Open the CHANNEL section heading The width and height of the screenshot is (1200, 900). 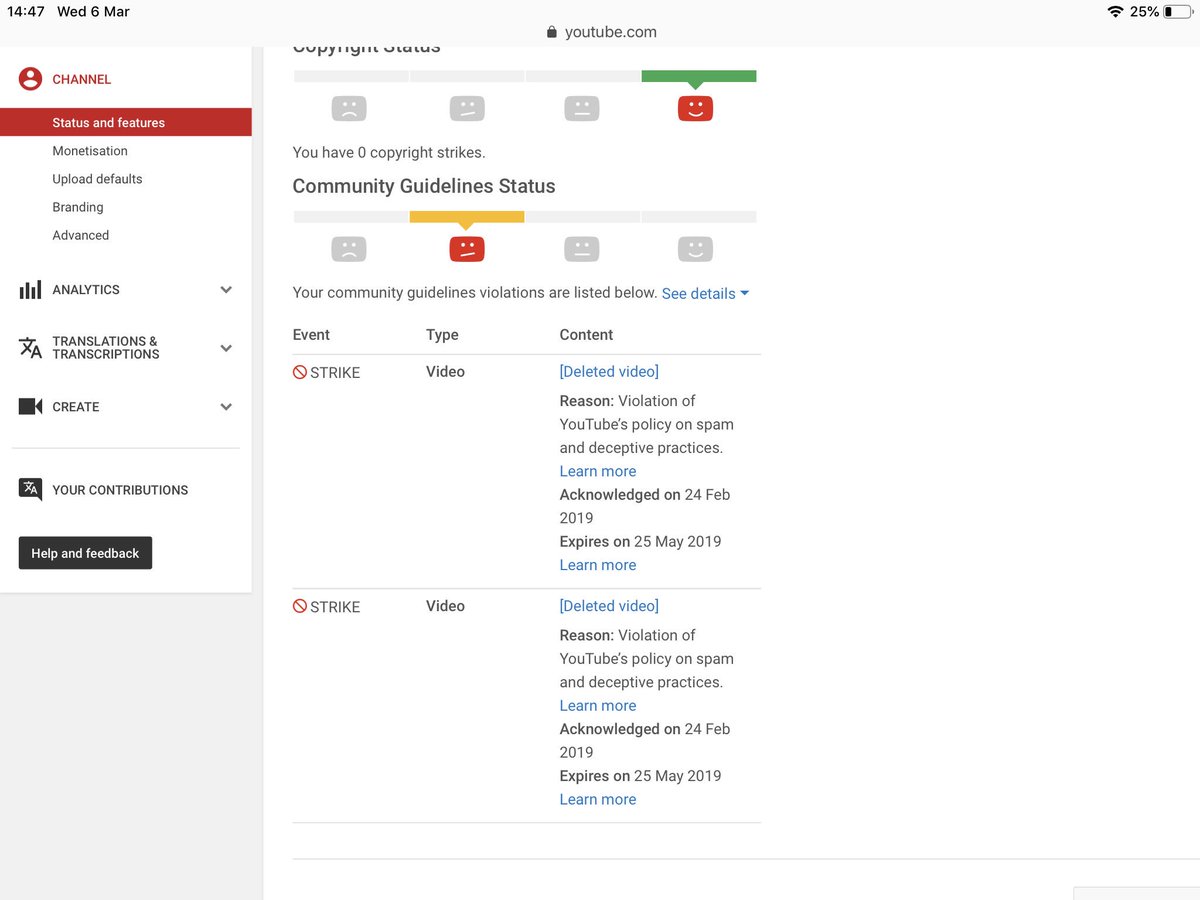pyautogui.click(x=82, y=79)
